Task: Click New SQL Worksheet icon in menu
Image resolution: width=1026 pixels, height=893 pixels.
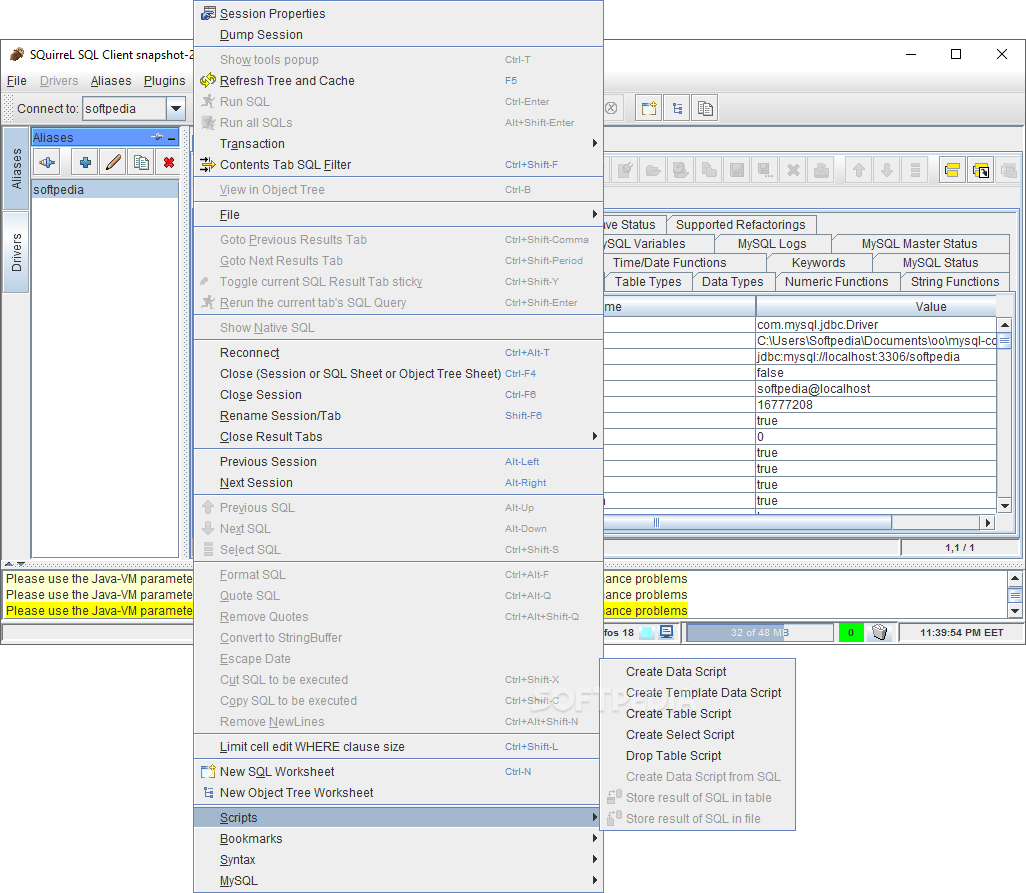Action: click(208, 771)
